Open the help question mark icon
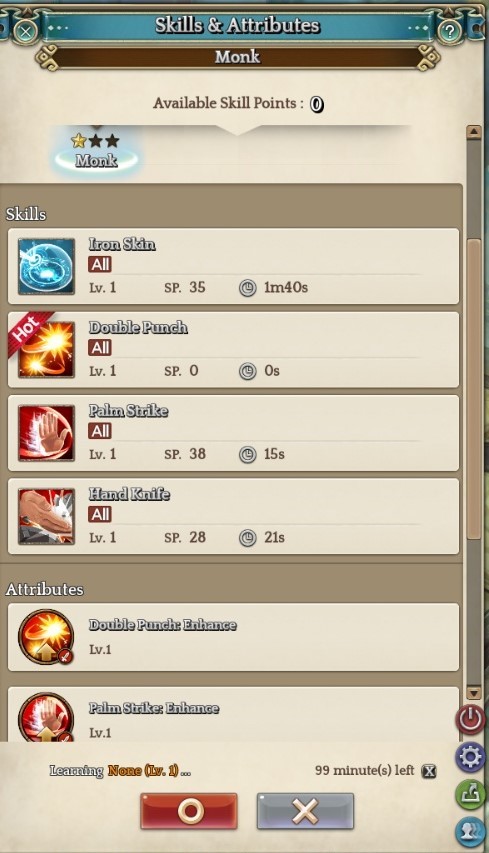The width and height of the screenshot is (489, 853). [449, 32]
